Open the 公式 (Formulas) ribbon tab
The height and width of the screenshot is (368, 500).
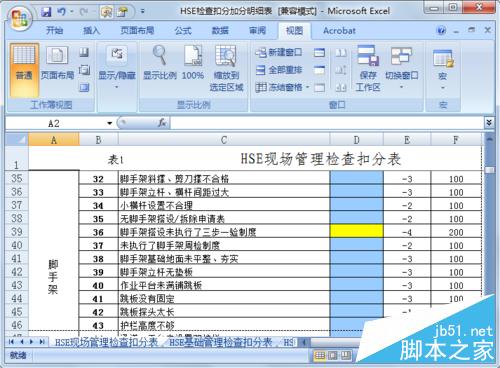[183, 31]
